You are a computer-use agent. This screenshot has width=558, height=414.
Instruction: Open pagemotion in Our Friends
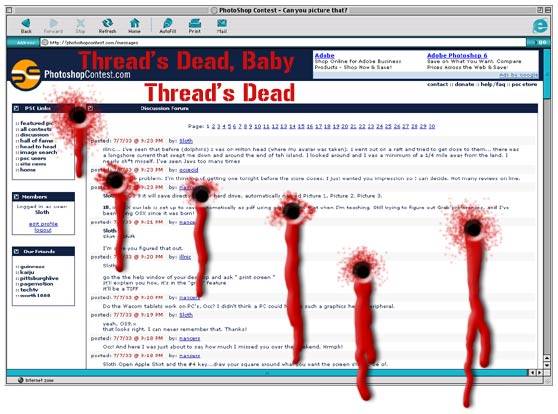coord(36,284)
